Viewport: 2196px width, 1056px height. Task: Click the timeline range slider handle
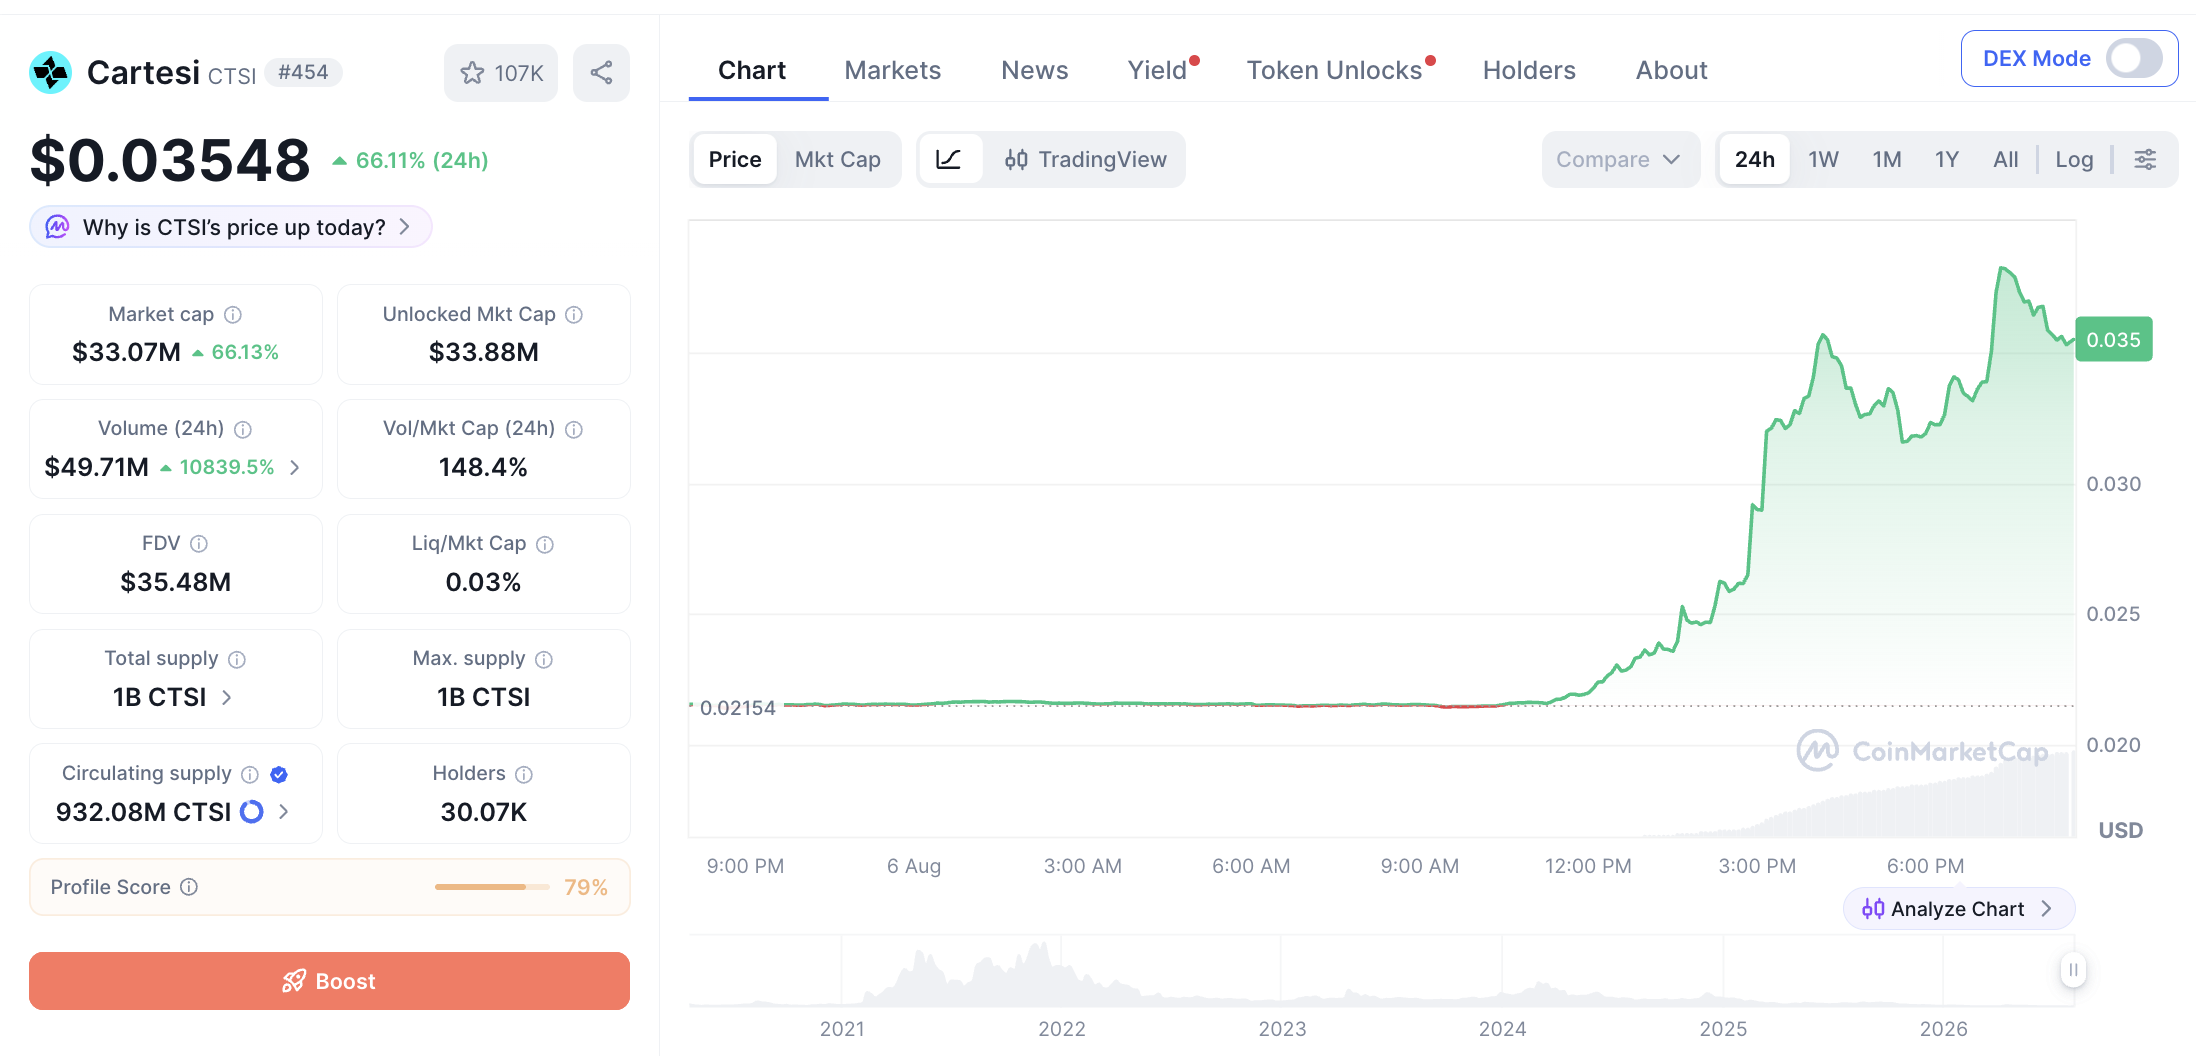point(2073,969)
